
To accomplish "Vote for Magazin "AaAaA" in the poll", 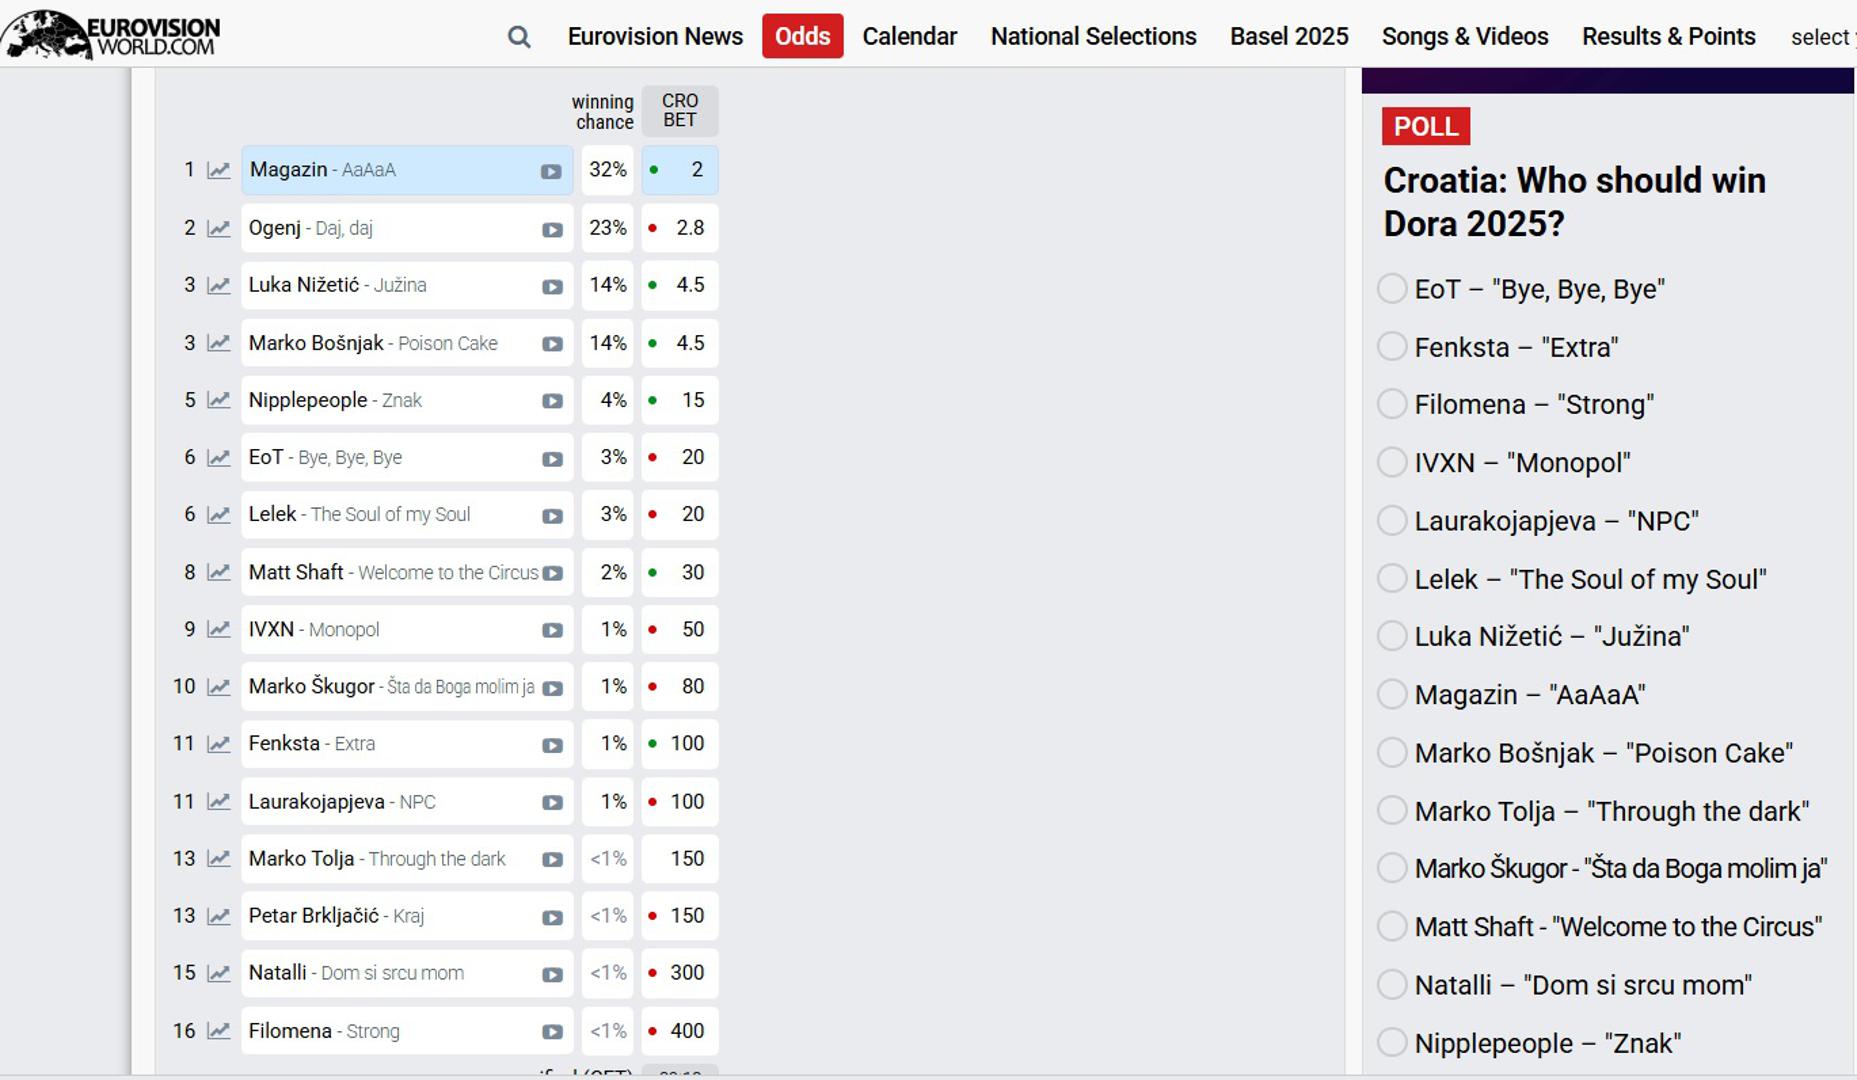I will 1392,694.
